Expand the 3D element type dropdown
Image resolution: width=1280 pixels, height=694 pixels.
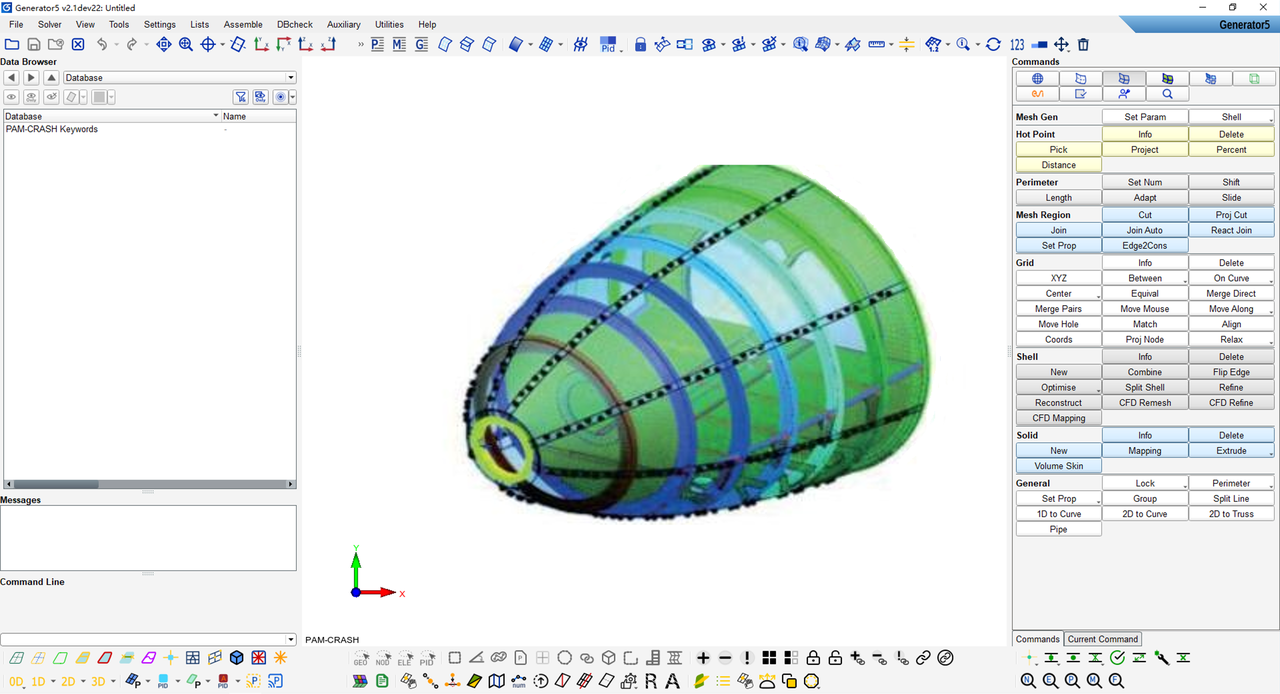(113, 682)
